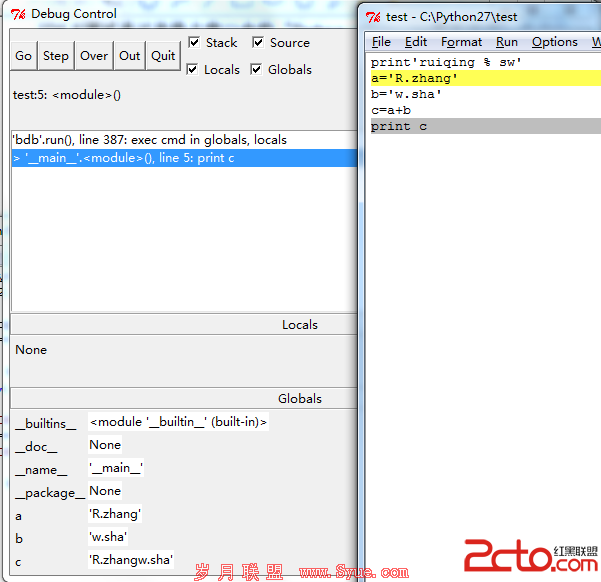
Task: Uncheck the Locals checkbox
Action: pos(192,69)
